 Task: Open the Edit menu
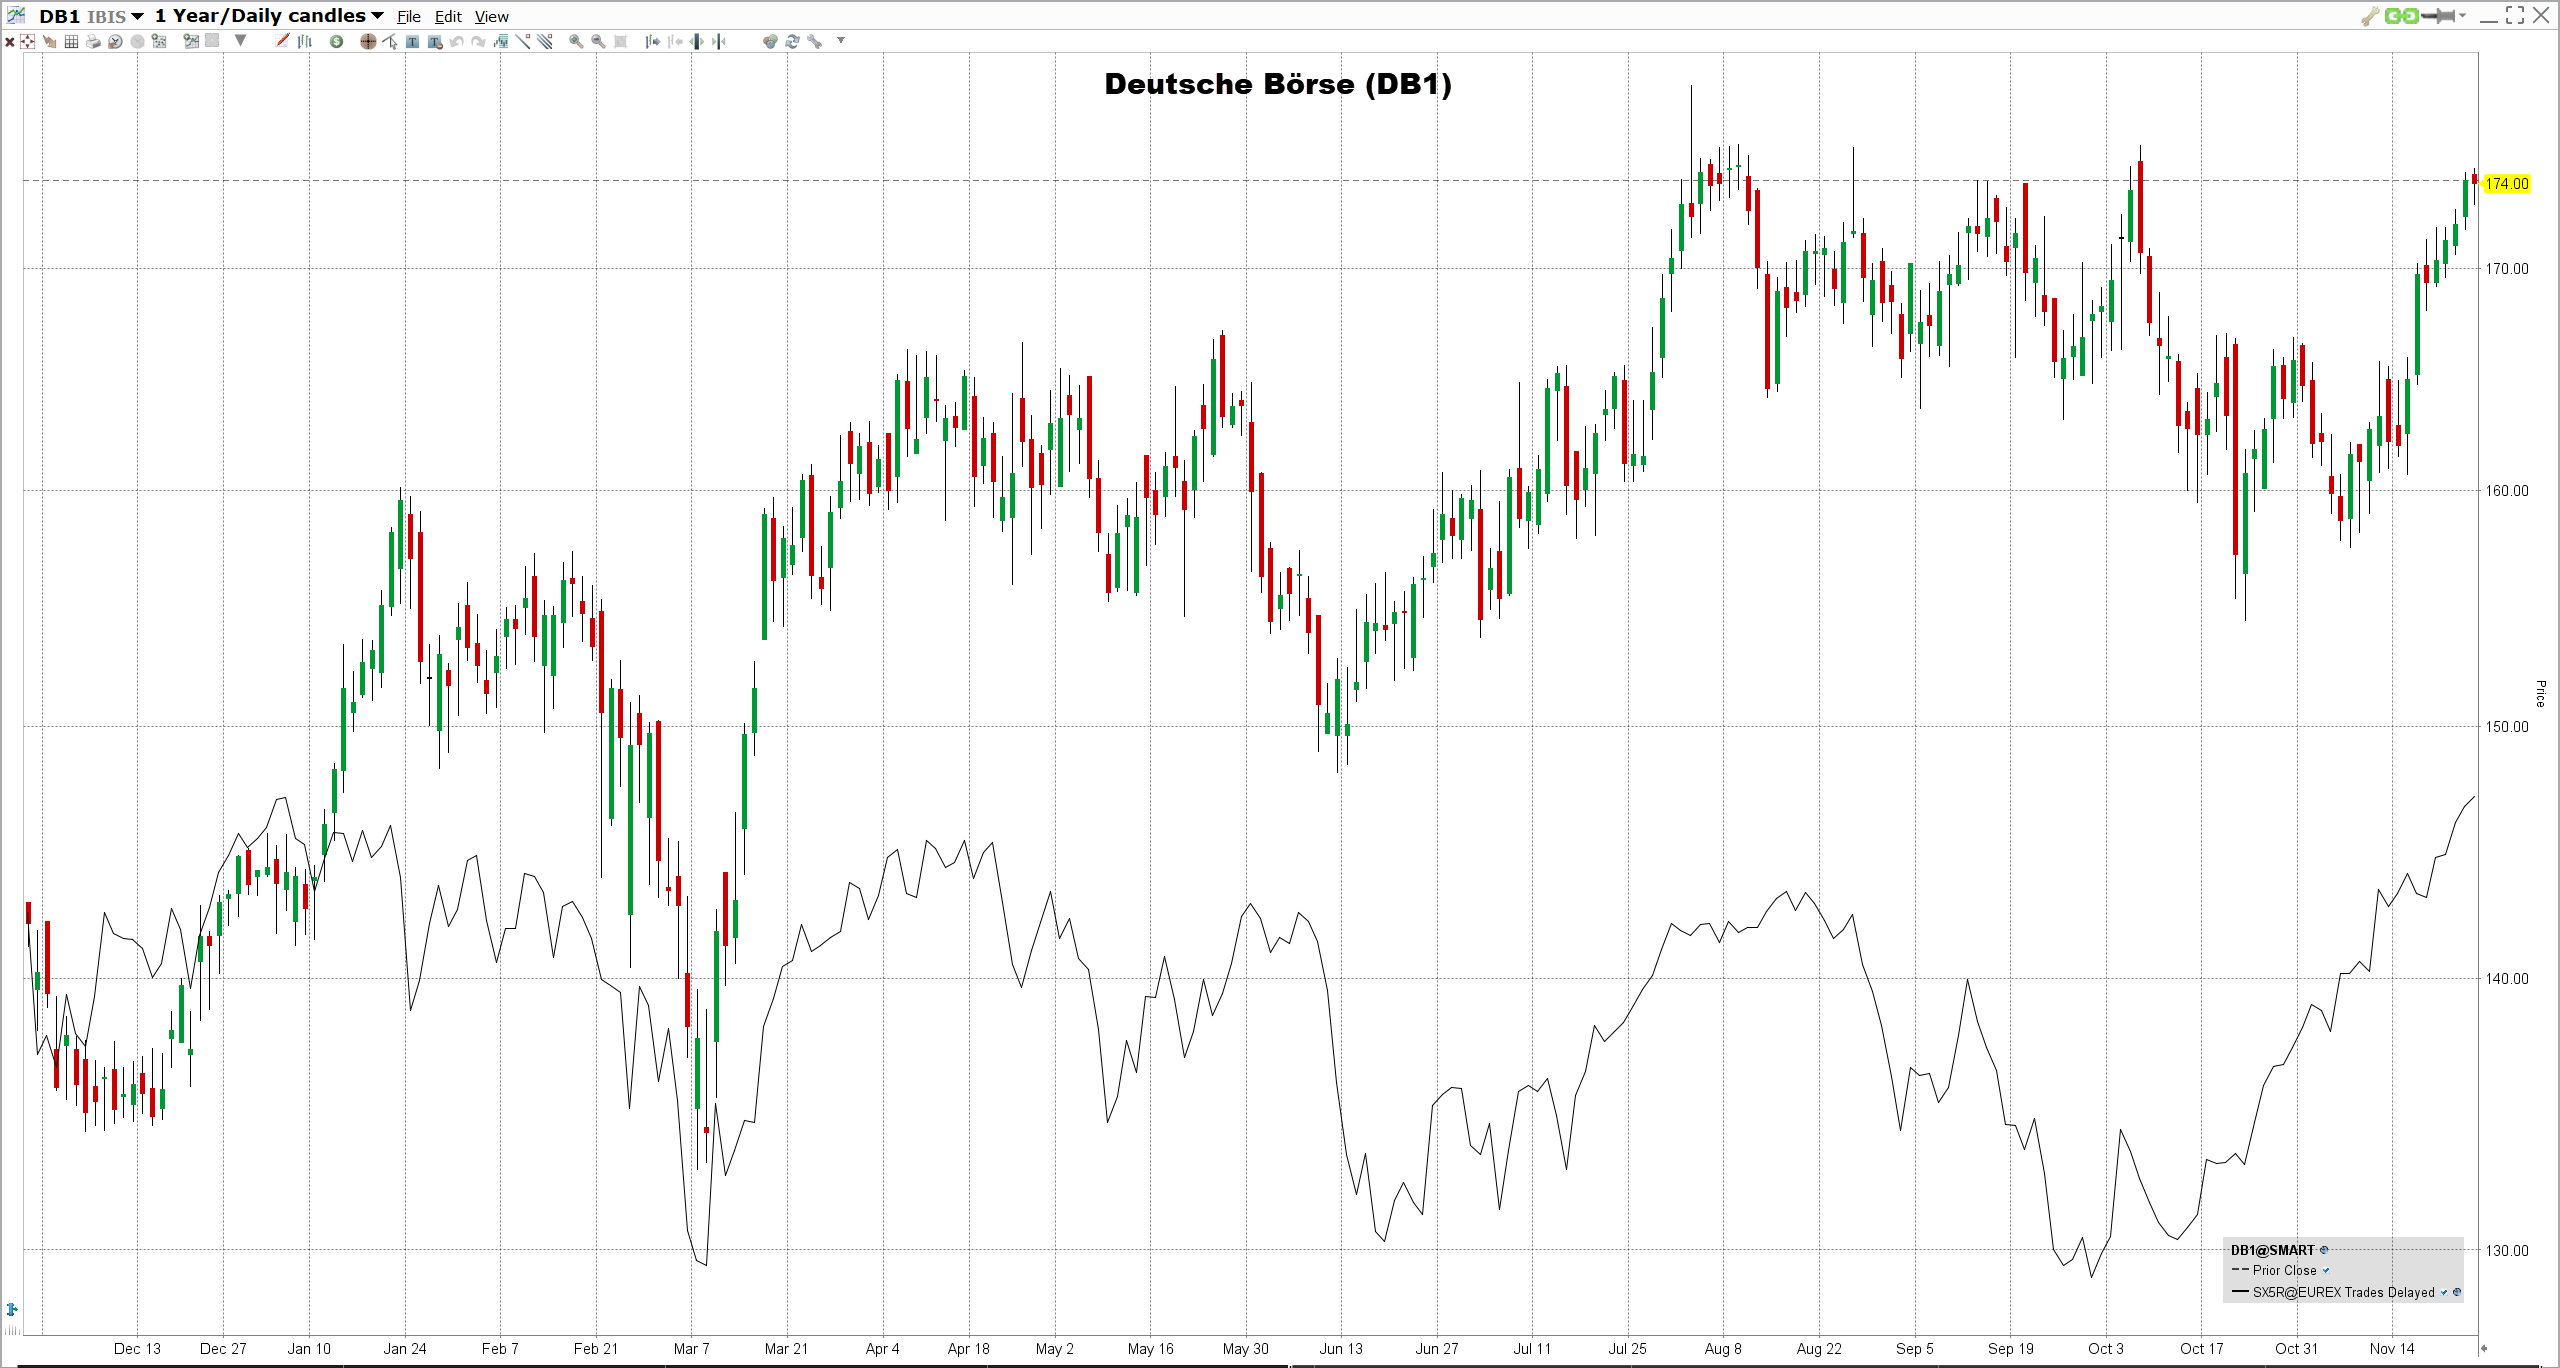[448, 17]
